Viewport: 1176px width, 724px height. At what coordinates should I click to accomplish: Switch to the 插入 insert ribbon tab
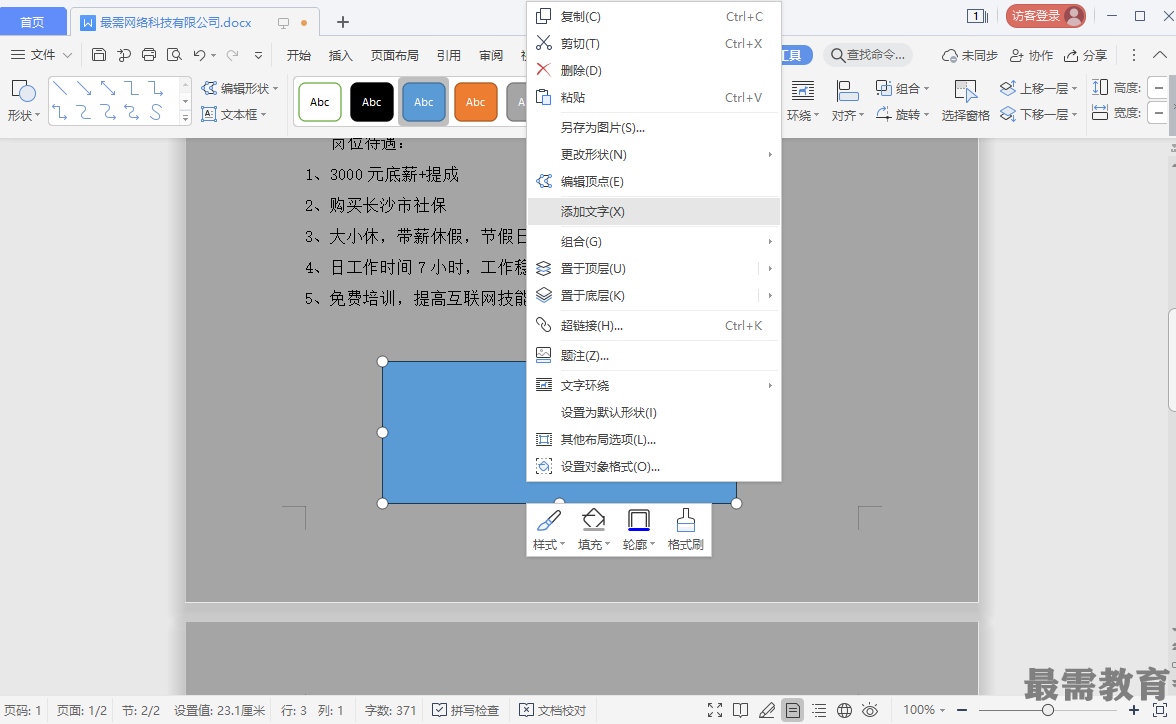[340, 55]
